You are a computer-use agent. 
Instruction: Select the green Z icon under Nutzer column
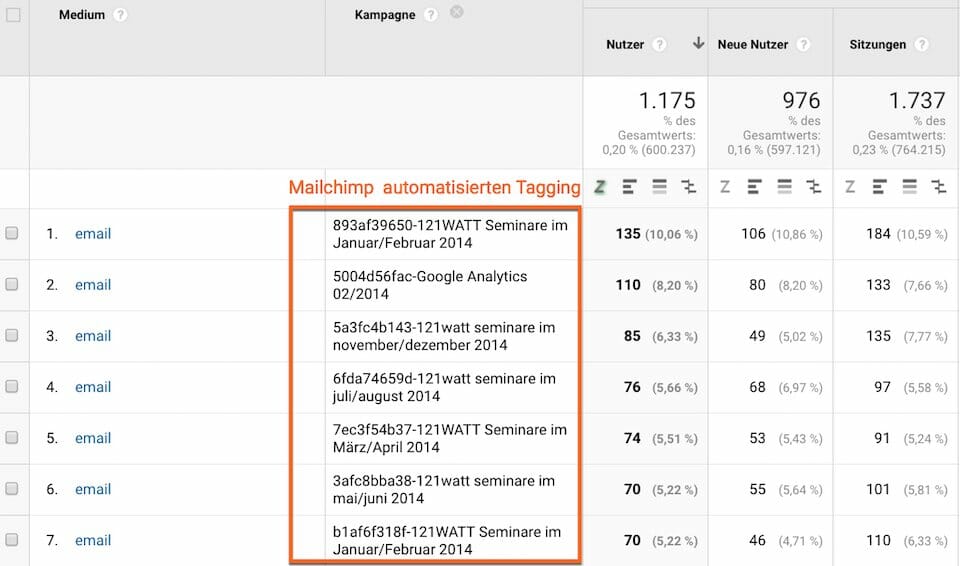point(600,187)
